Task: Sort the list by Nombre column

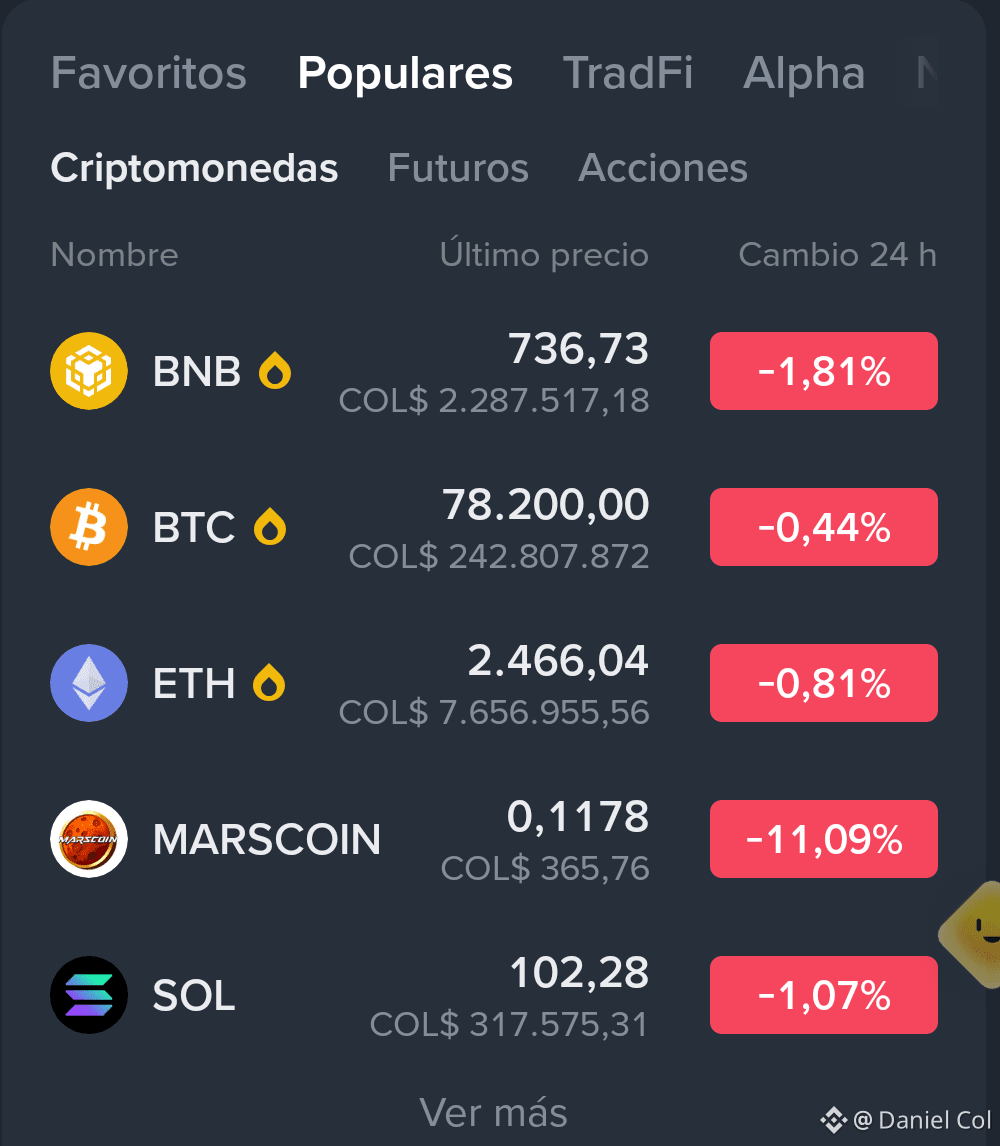Action: 115,255
